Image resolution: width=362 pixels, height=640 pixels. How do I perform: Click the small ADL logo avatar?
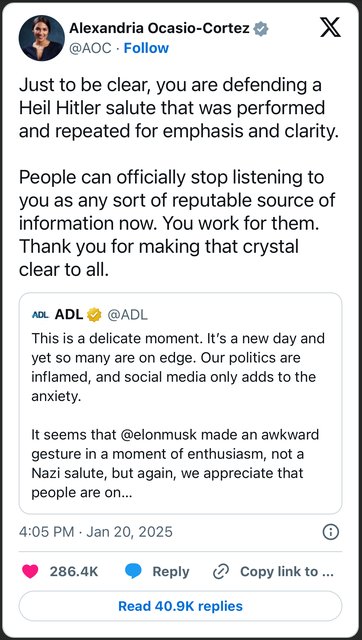tap(40, 315)
